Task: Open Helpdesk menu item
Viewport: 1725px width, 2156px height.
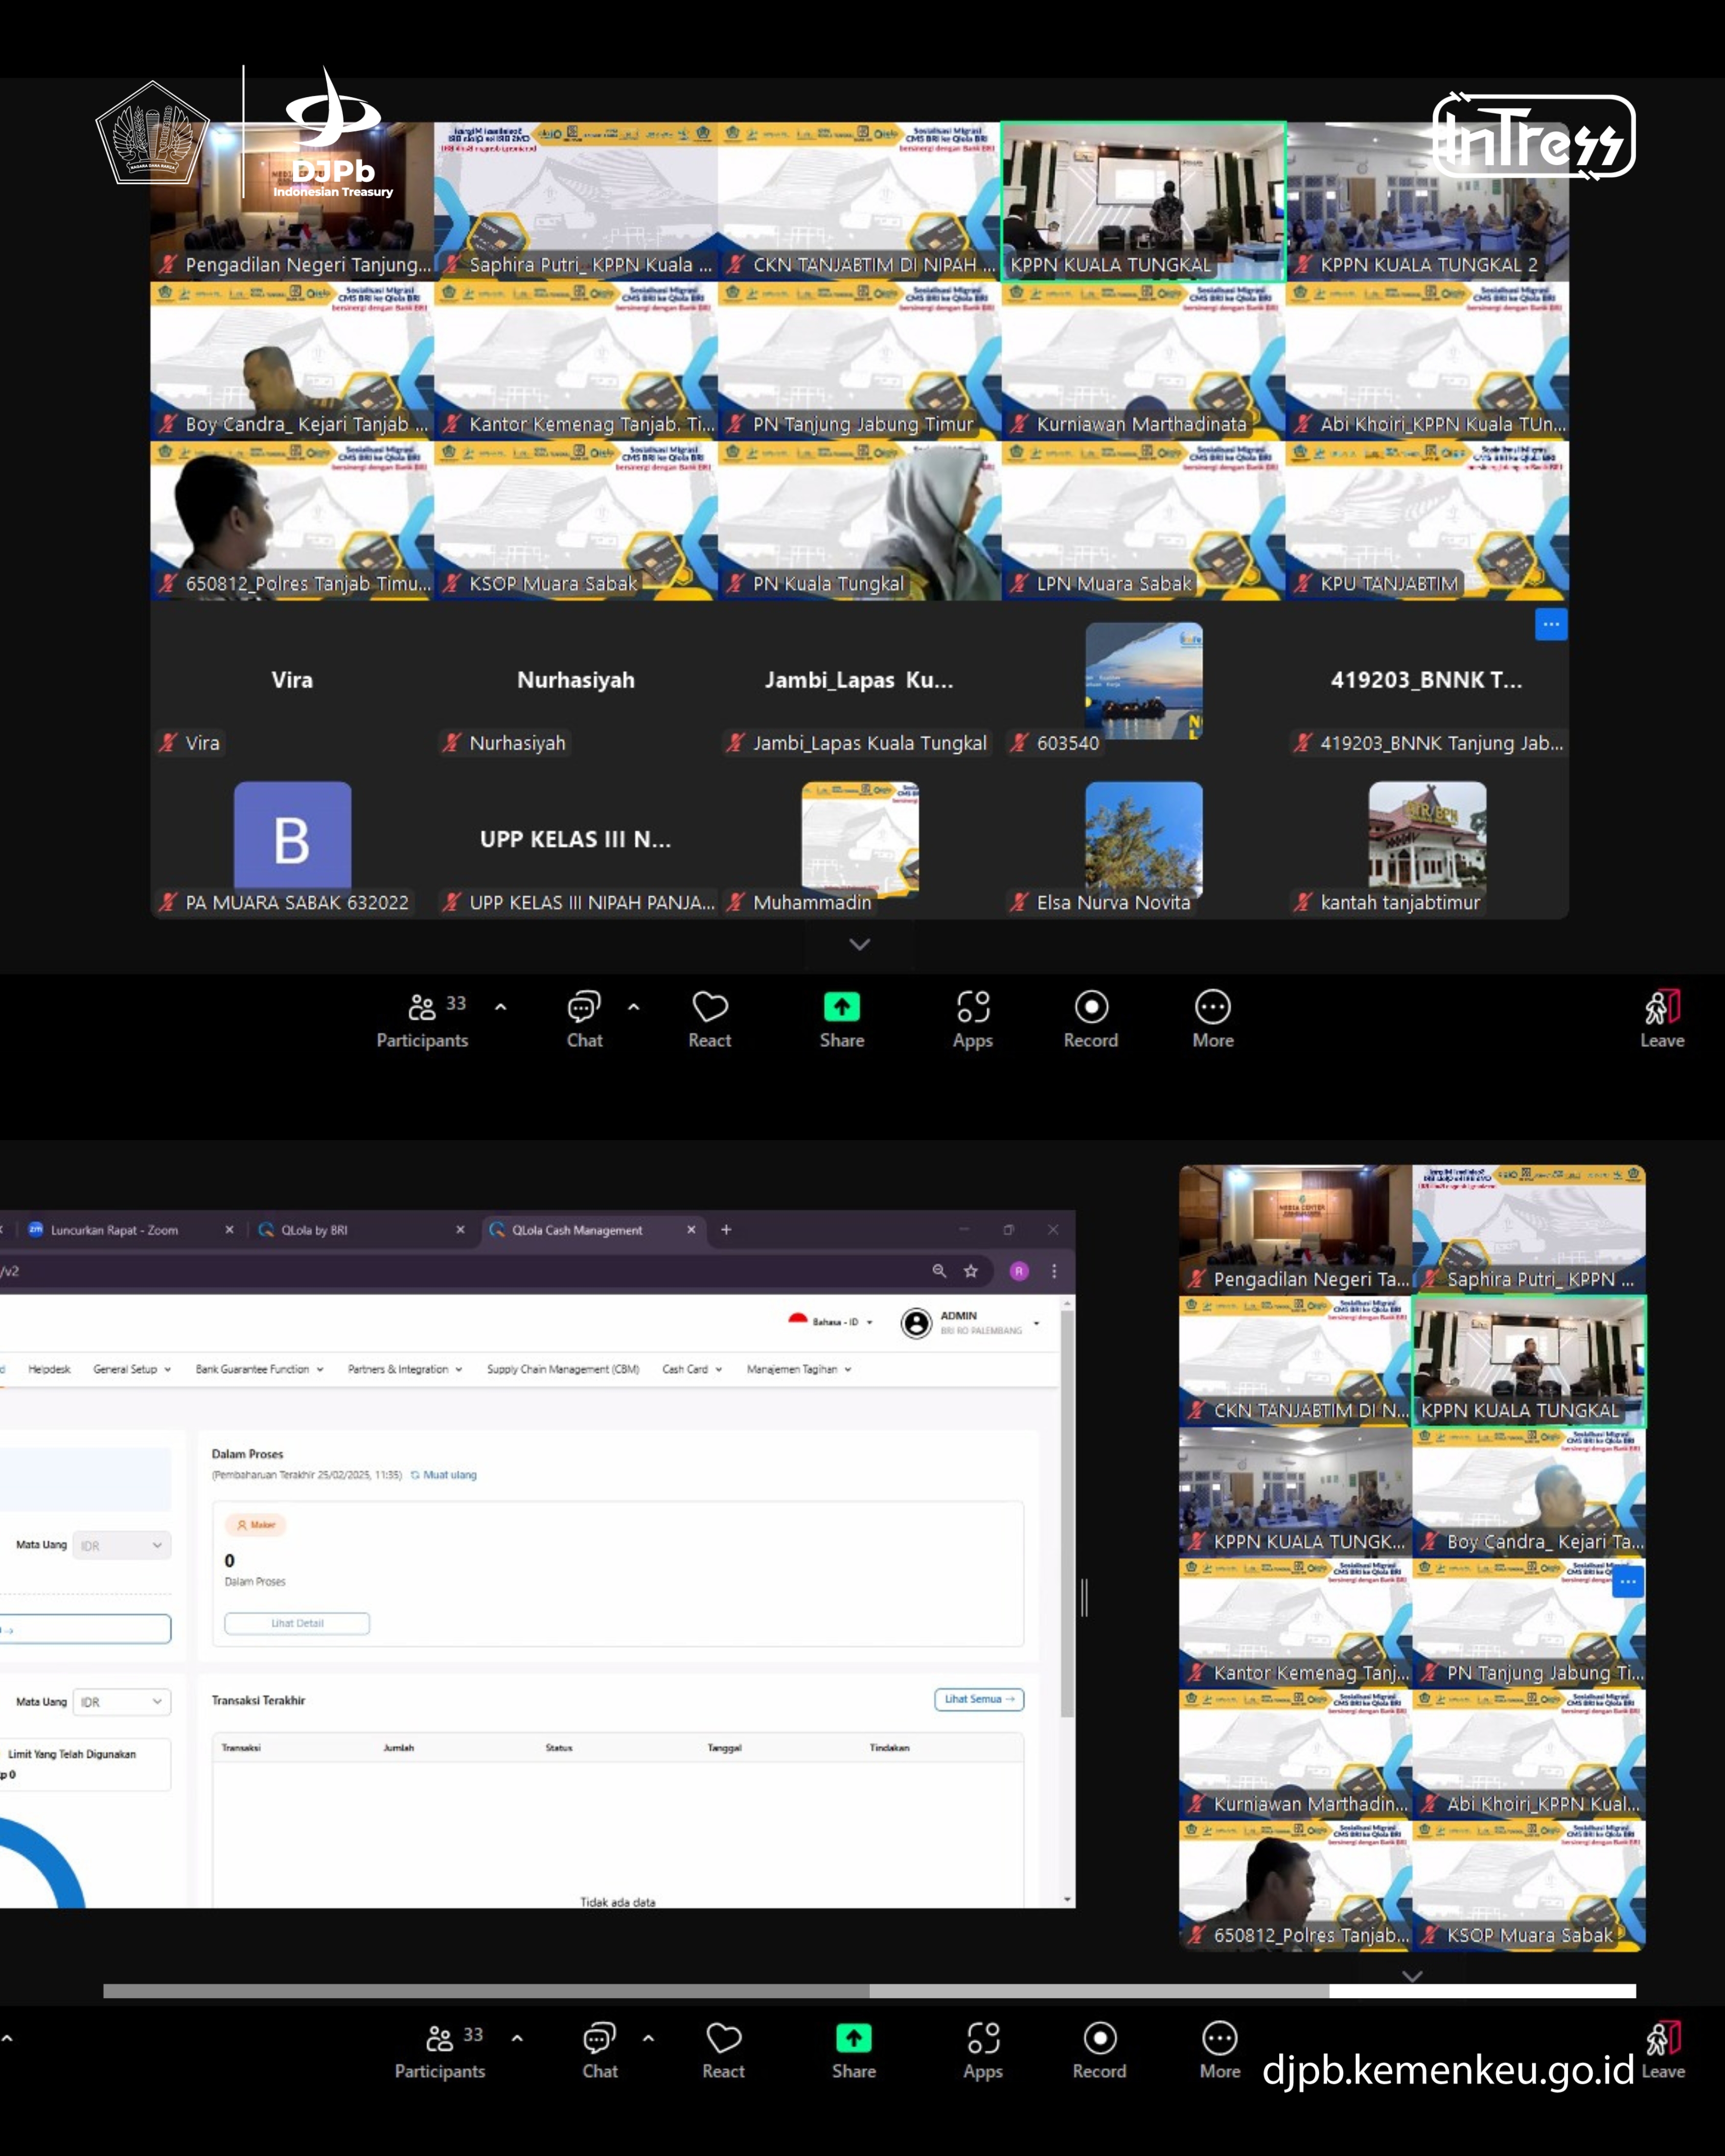Action: (x=49, y=1369)
